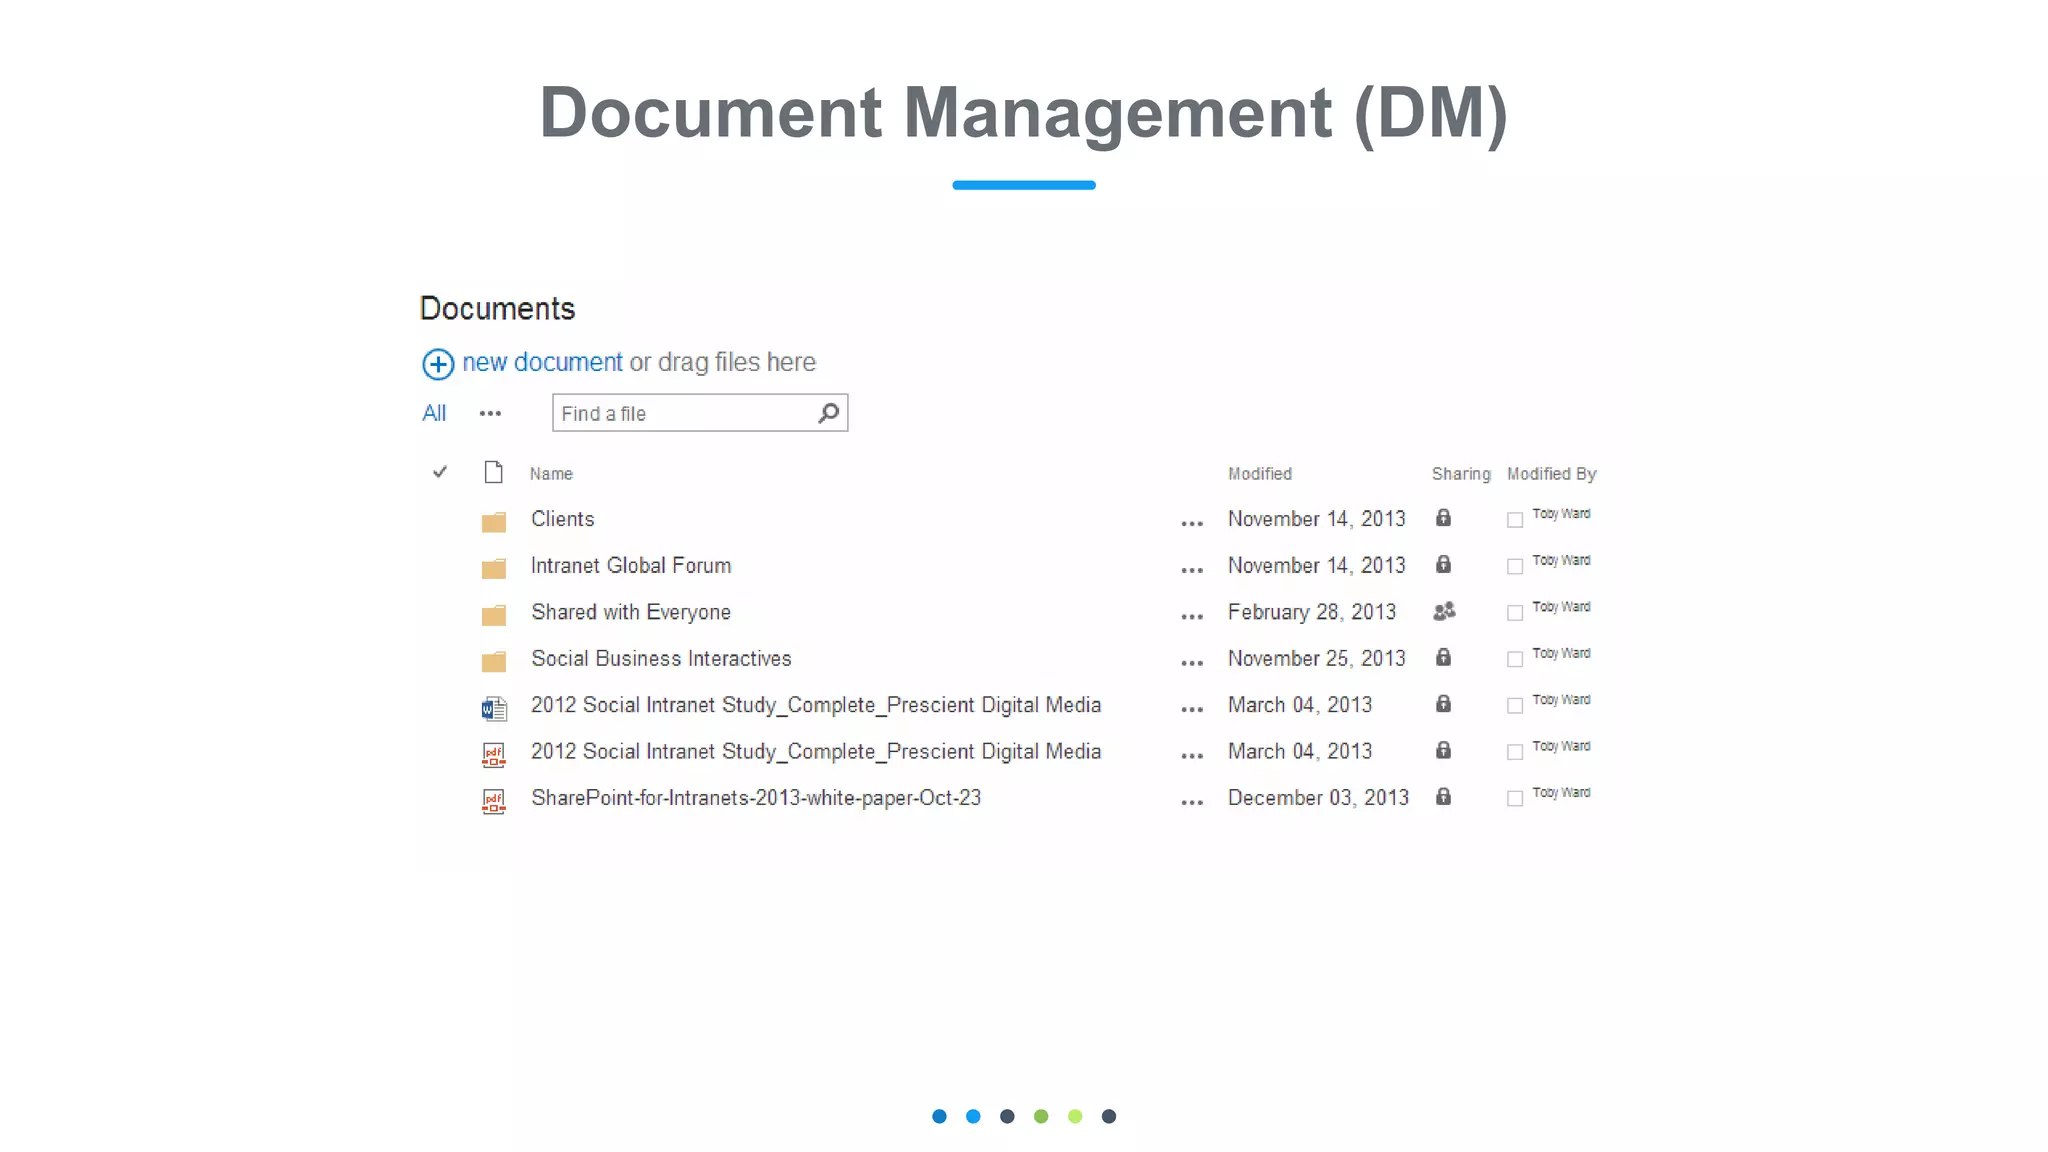Open the views ellipsis next to All
Image resolution: width=2048 pixels, height=1152 pixels.
tap(490, 413)
